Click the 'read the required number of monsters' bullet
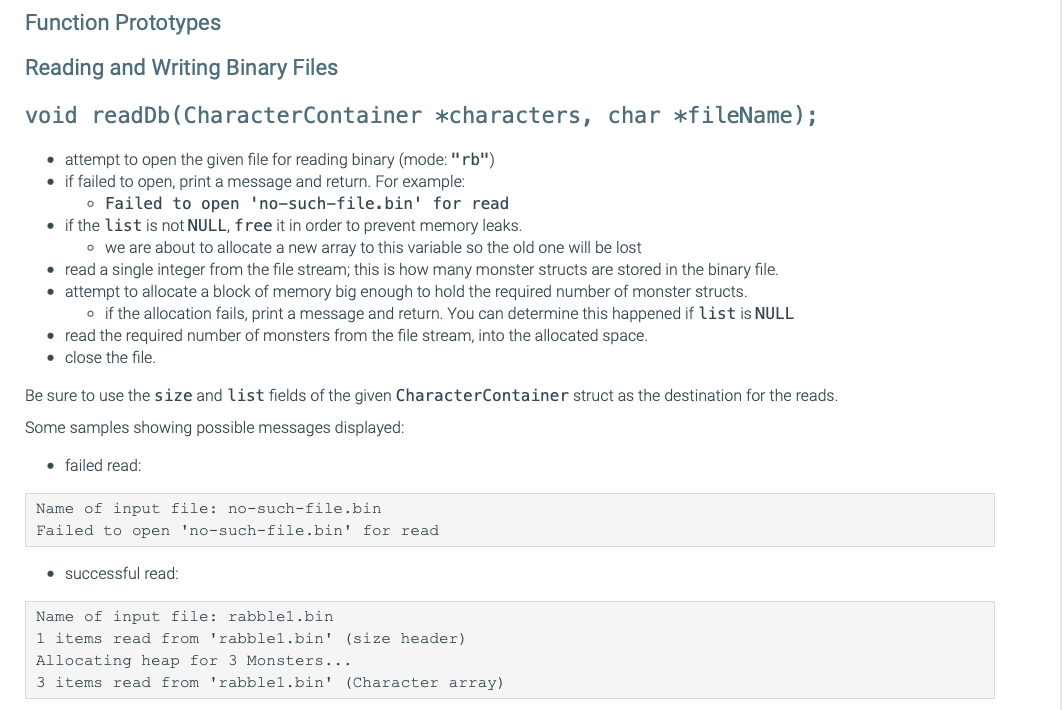The height and width of the screenshot is (710, 1062). pyautogui.click(x=355, y=336)
